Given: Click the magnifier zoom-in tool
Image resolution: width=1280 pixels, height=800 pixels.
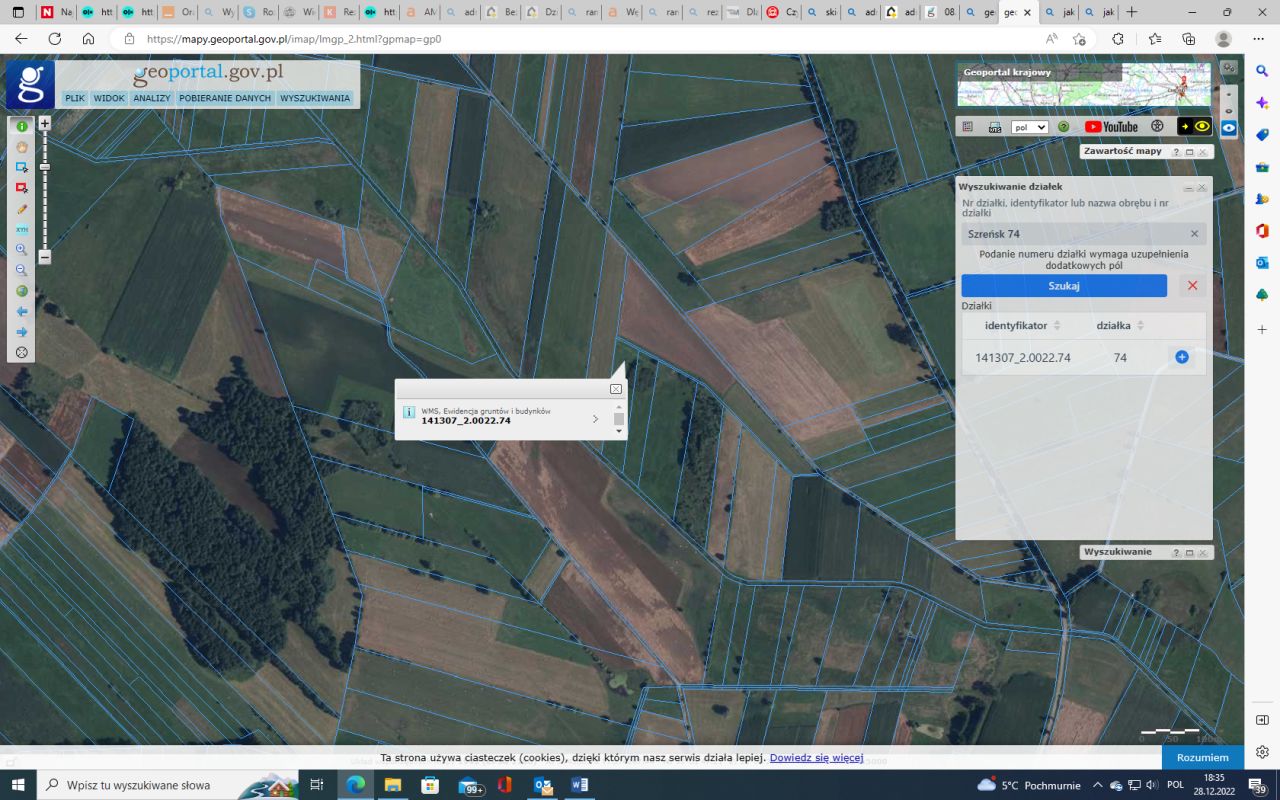Looking at the screenshot, I should [21, 250].
